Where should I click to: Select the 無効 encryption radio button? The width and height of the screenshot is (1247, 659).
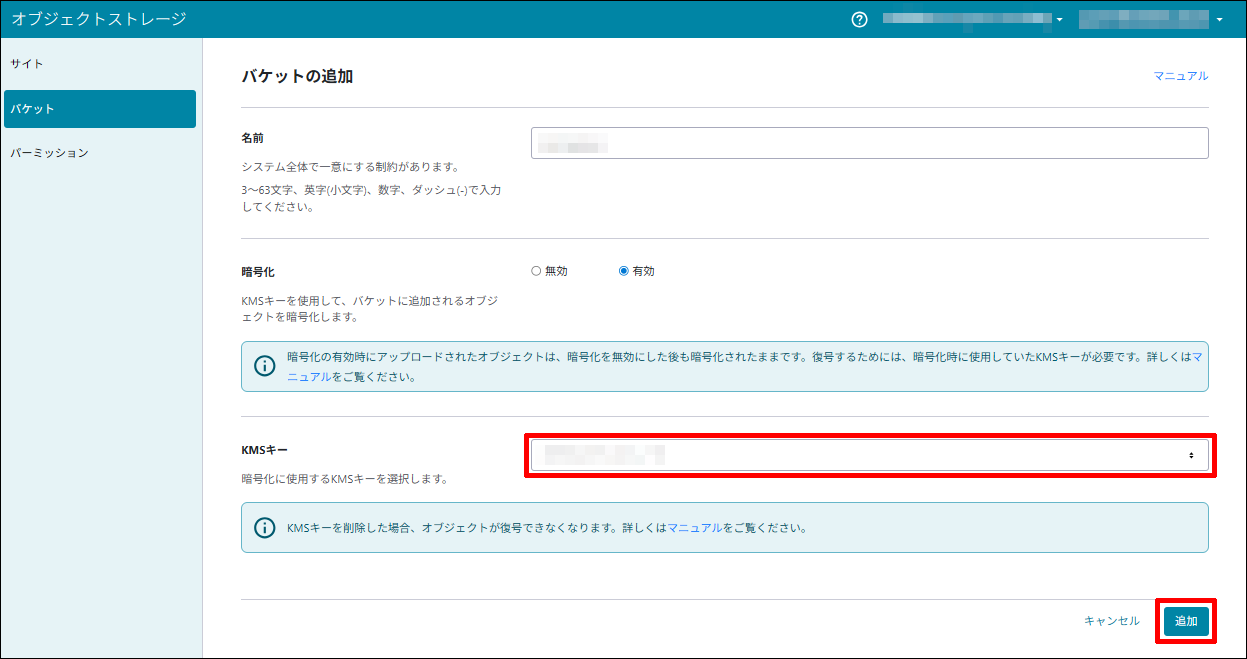tap(536, 271)
